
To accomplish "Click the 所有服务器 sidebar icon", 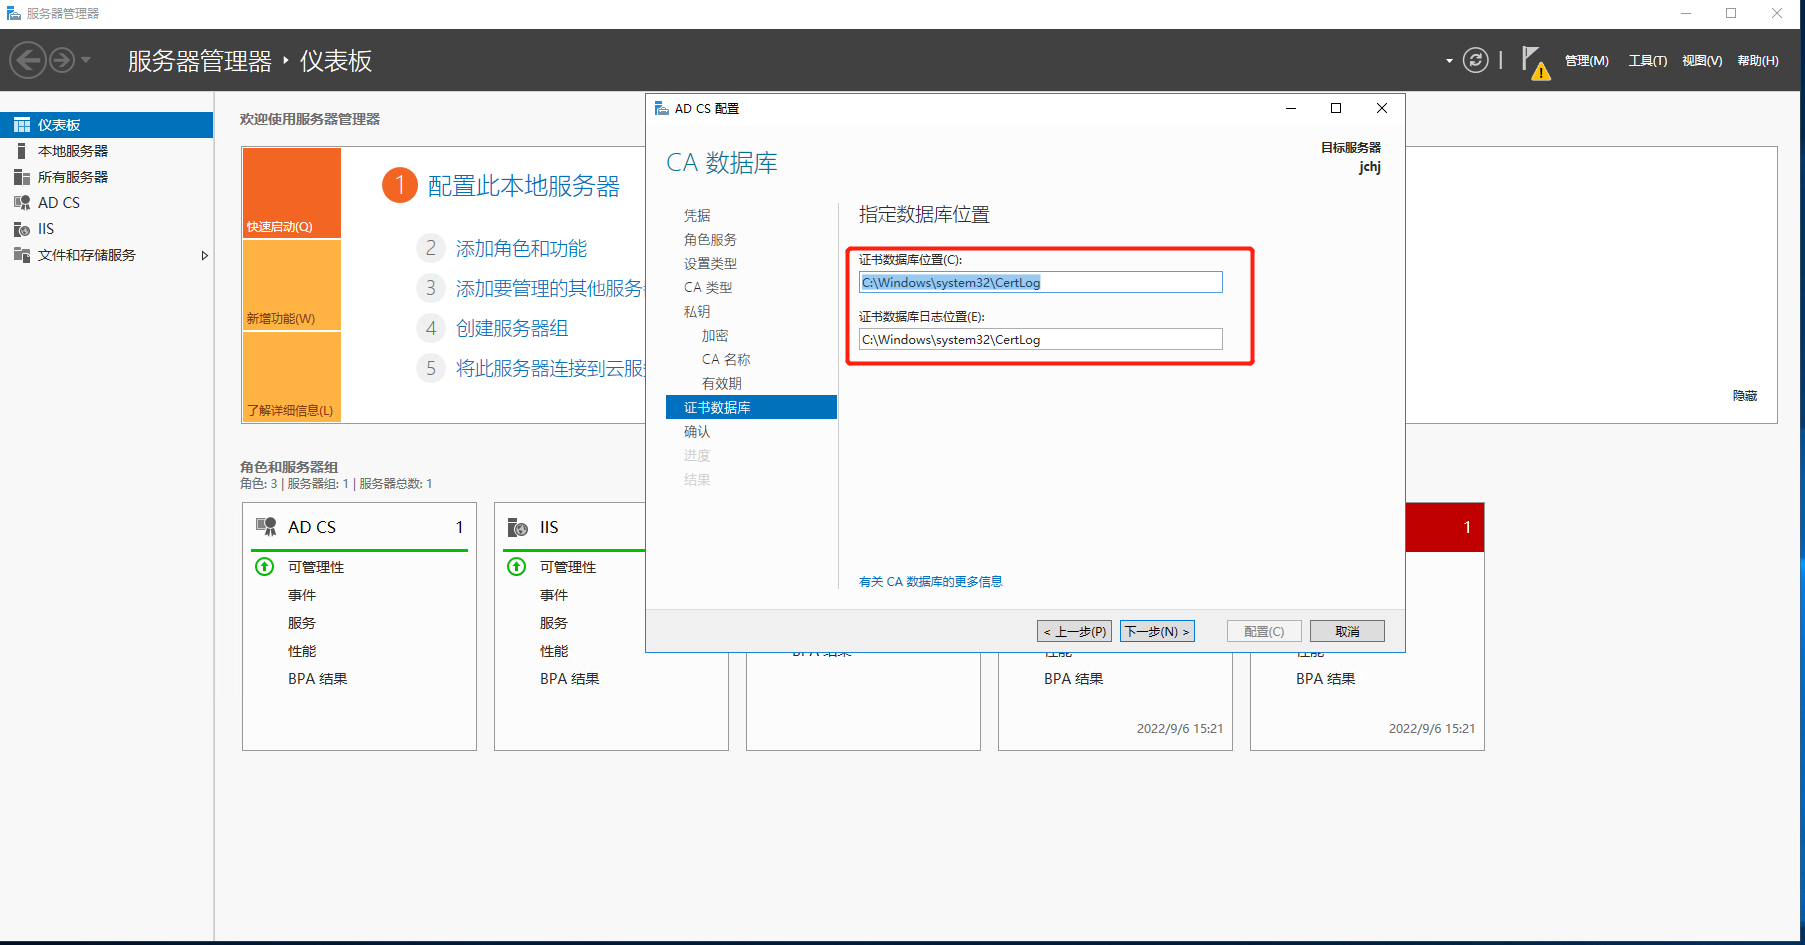I will coord(21,177).
